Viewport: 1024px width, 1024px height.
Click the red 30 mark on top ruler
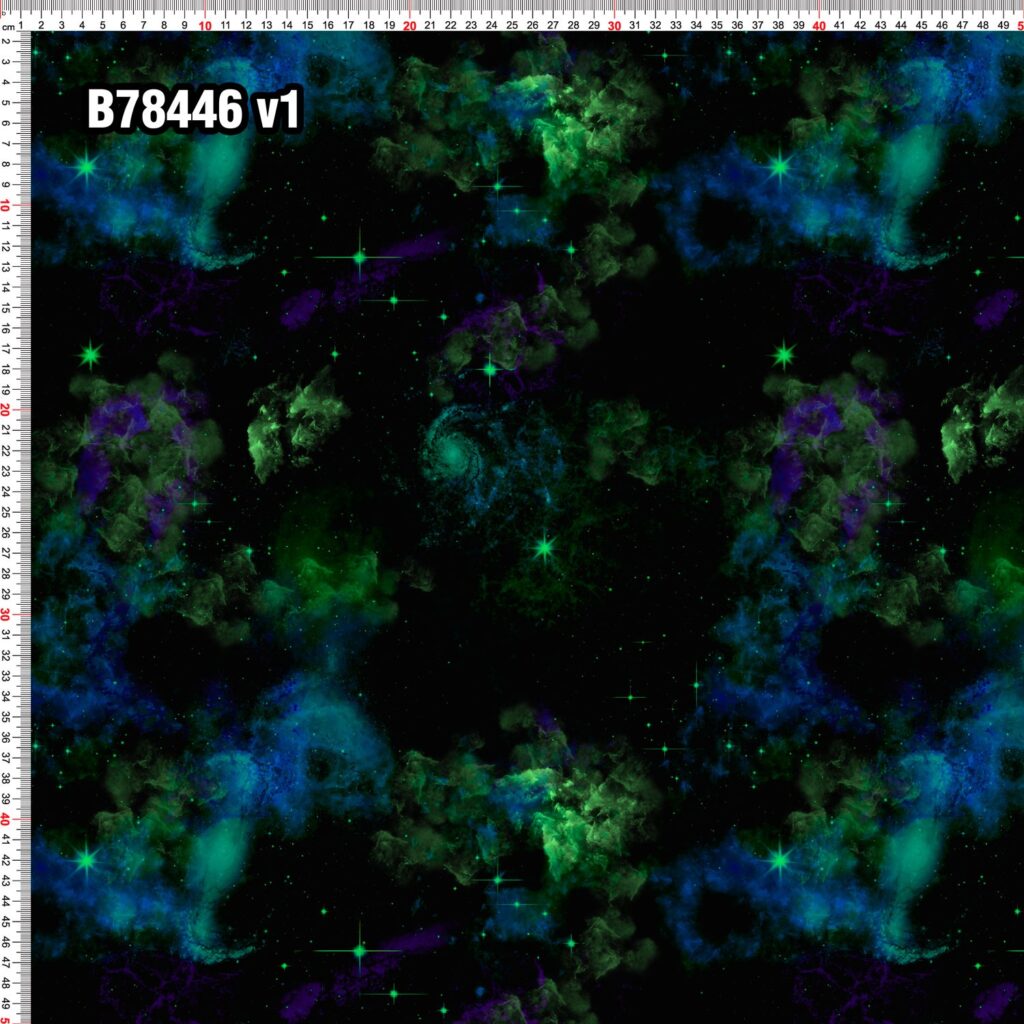[615, 25]
